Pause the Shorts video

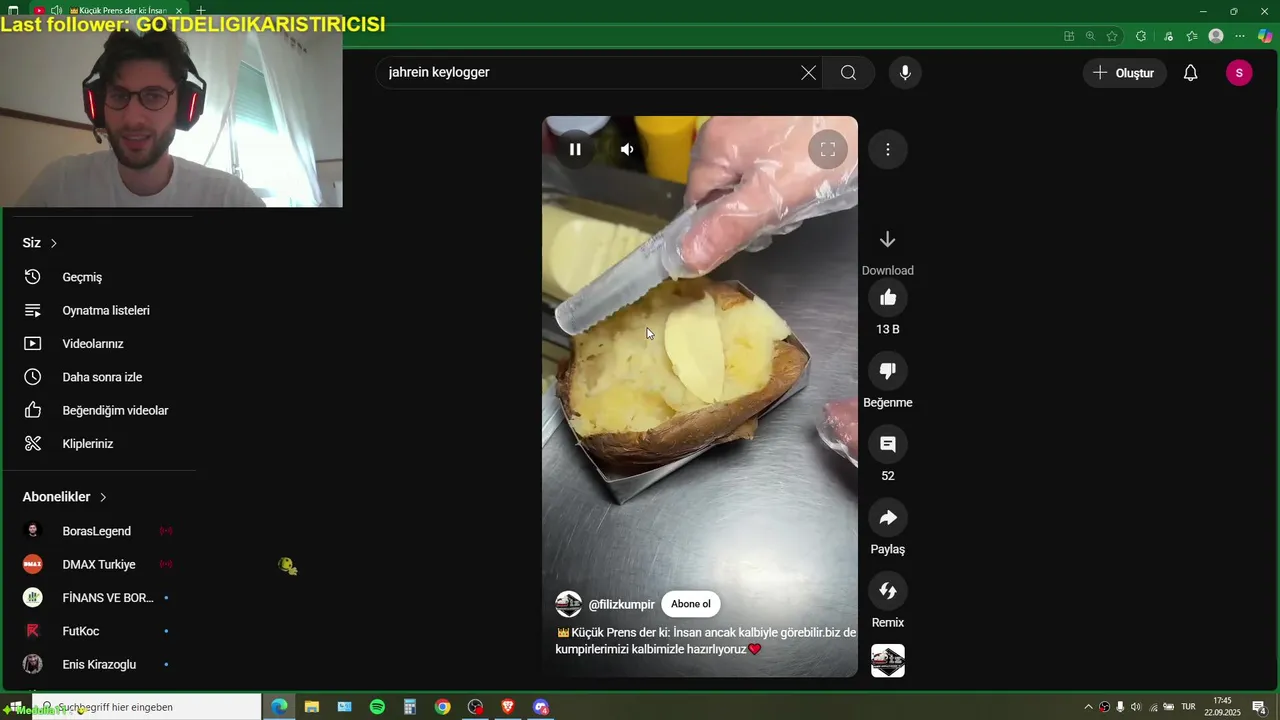coord(575,149)
